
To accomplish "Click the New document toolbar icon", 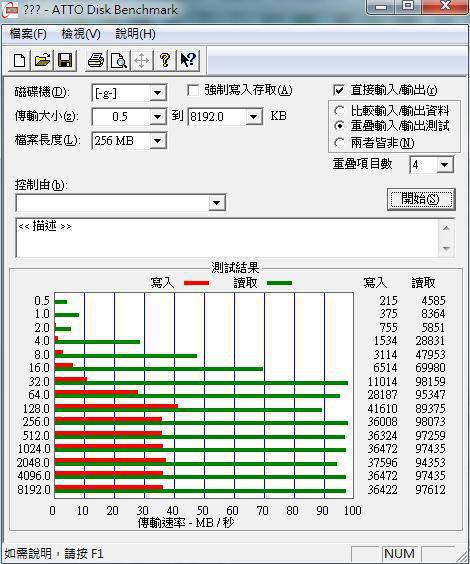I will tap(20, 60).
